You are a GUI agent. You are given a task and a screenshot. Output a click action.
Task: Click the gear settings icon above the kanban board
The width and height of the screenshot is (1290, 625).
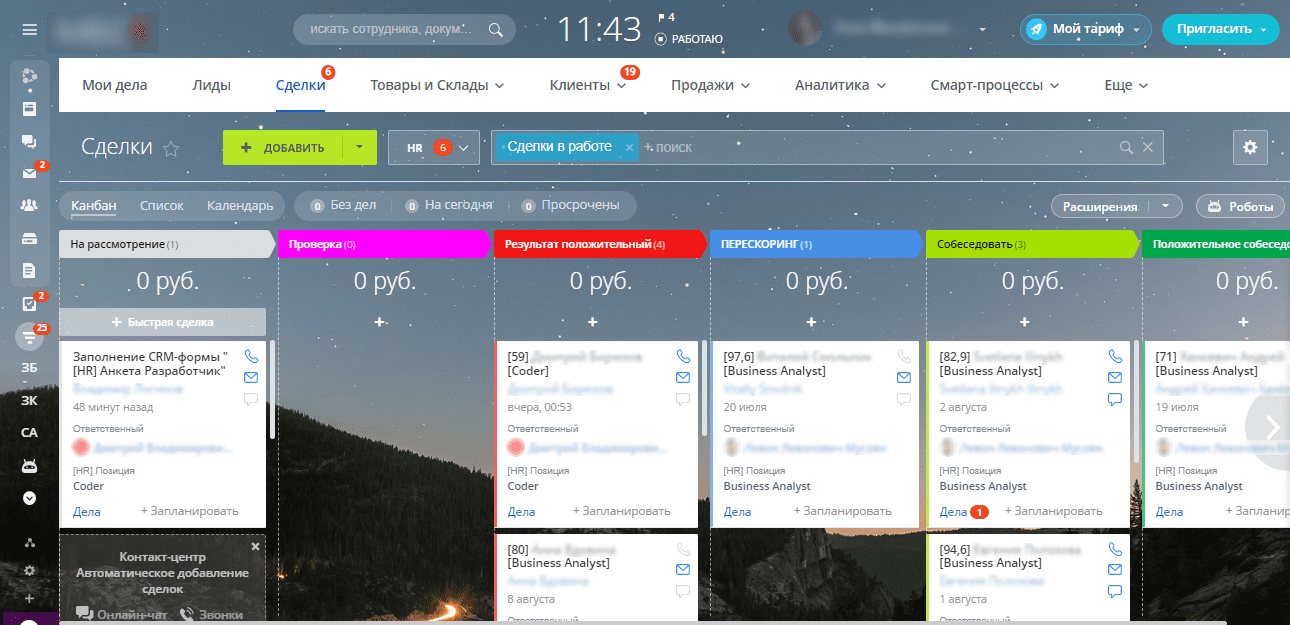click(x=1250, y=147)
